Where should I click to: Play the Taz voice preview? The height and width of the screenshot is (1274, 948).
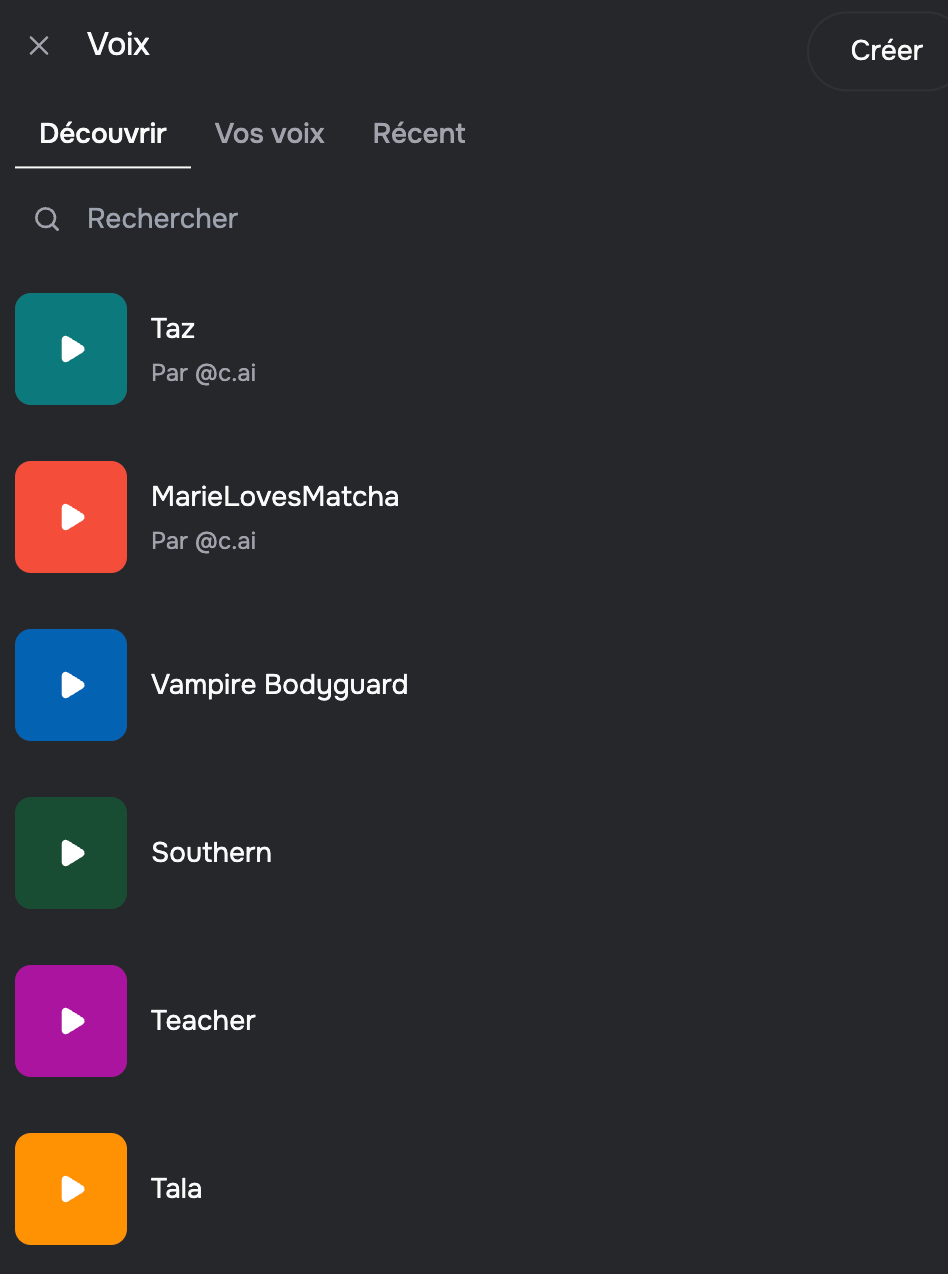pyautogui.click(x=71, y=349)
